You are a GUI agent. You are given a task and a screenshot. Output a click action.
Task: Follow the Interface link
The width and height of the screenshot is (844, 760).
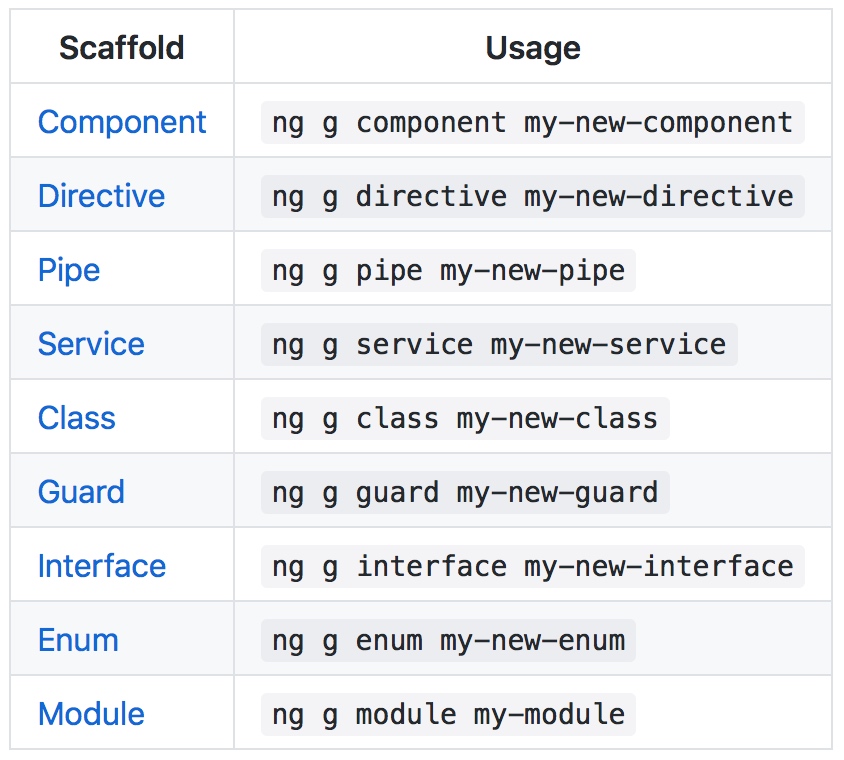click(x=102, y=566)
